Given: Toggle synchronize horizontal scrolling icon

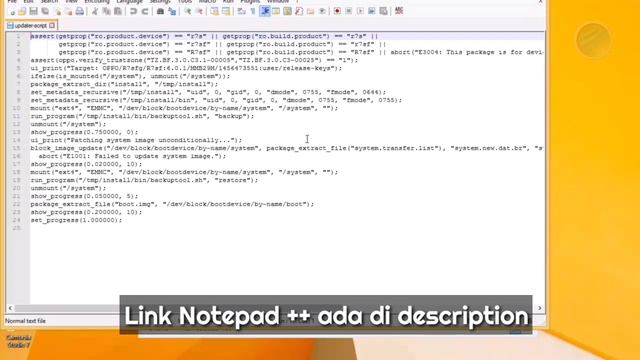Looking at the screenshot, I should coord(226,11).
